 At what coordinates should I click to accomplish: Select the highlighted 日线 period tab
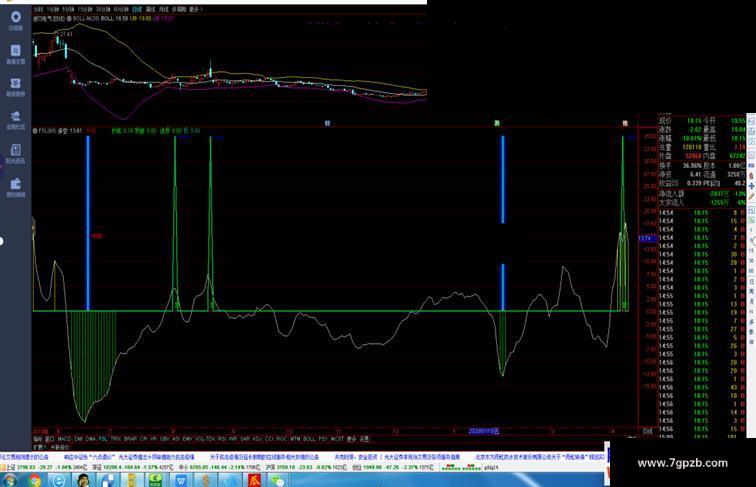[x=137, y=9]
